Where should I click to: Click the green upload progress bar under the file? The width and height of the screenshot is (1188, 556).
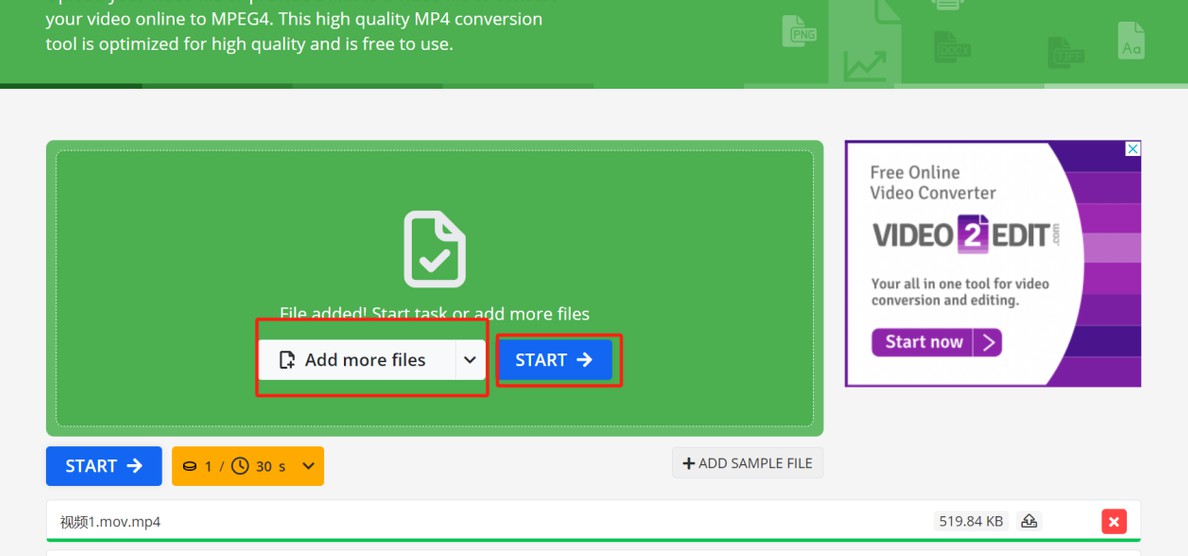593,540
